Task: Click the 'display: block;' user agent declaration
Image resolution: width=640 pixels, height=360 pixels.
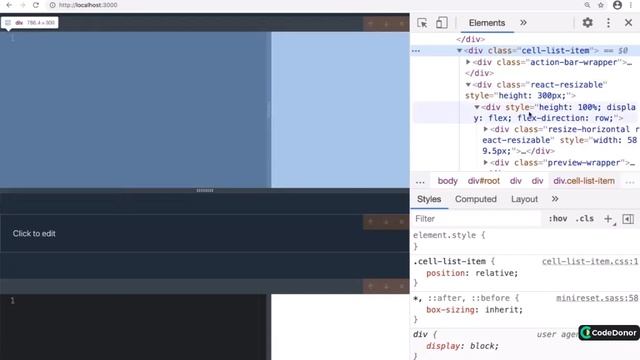Action: (462, 346)
